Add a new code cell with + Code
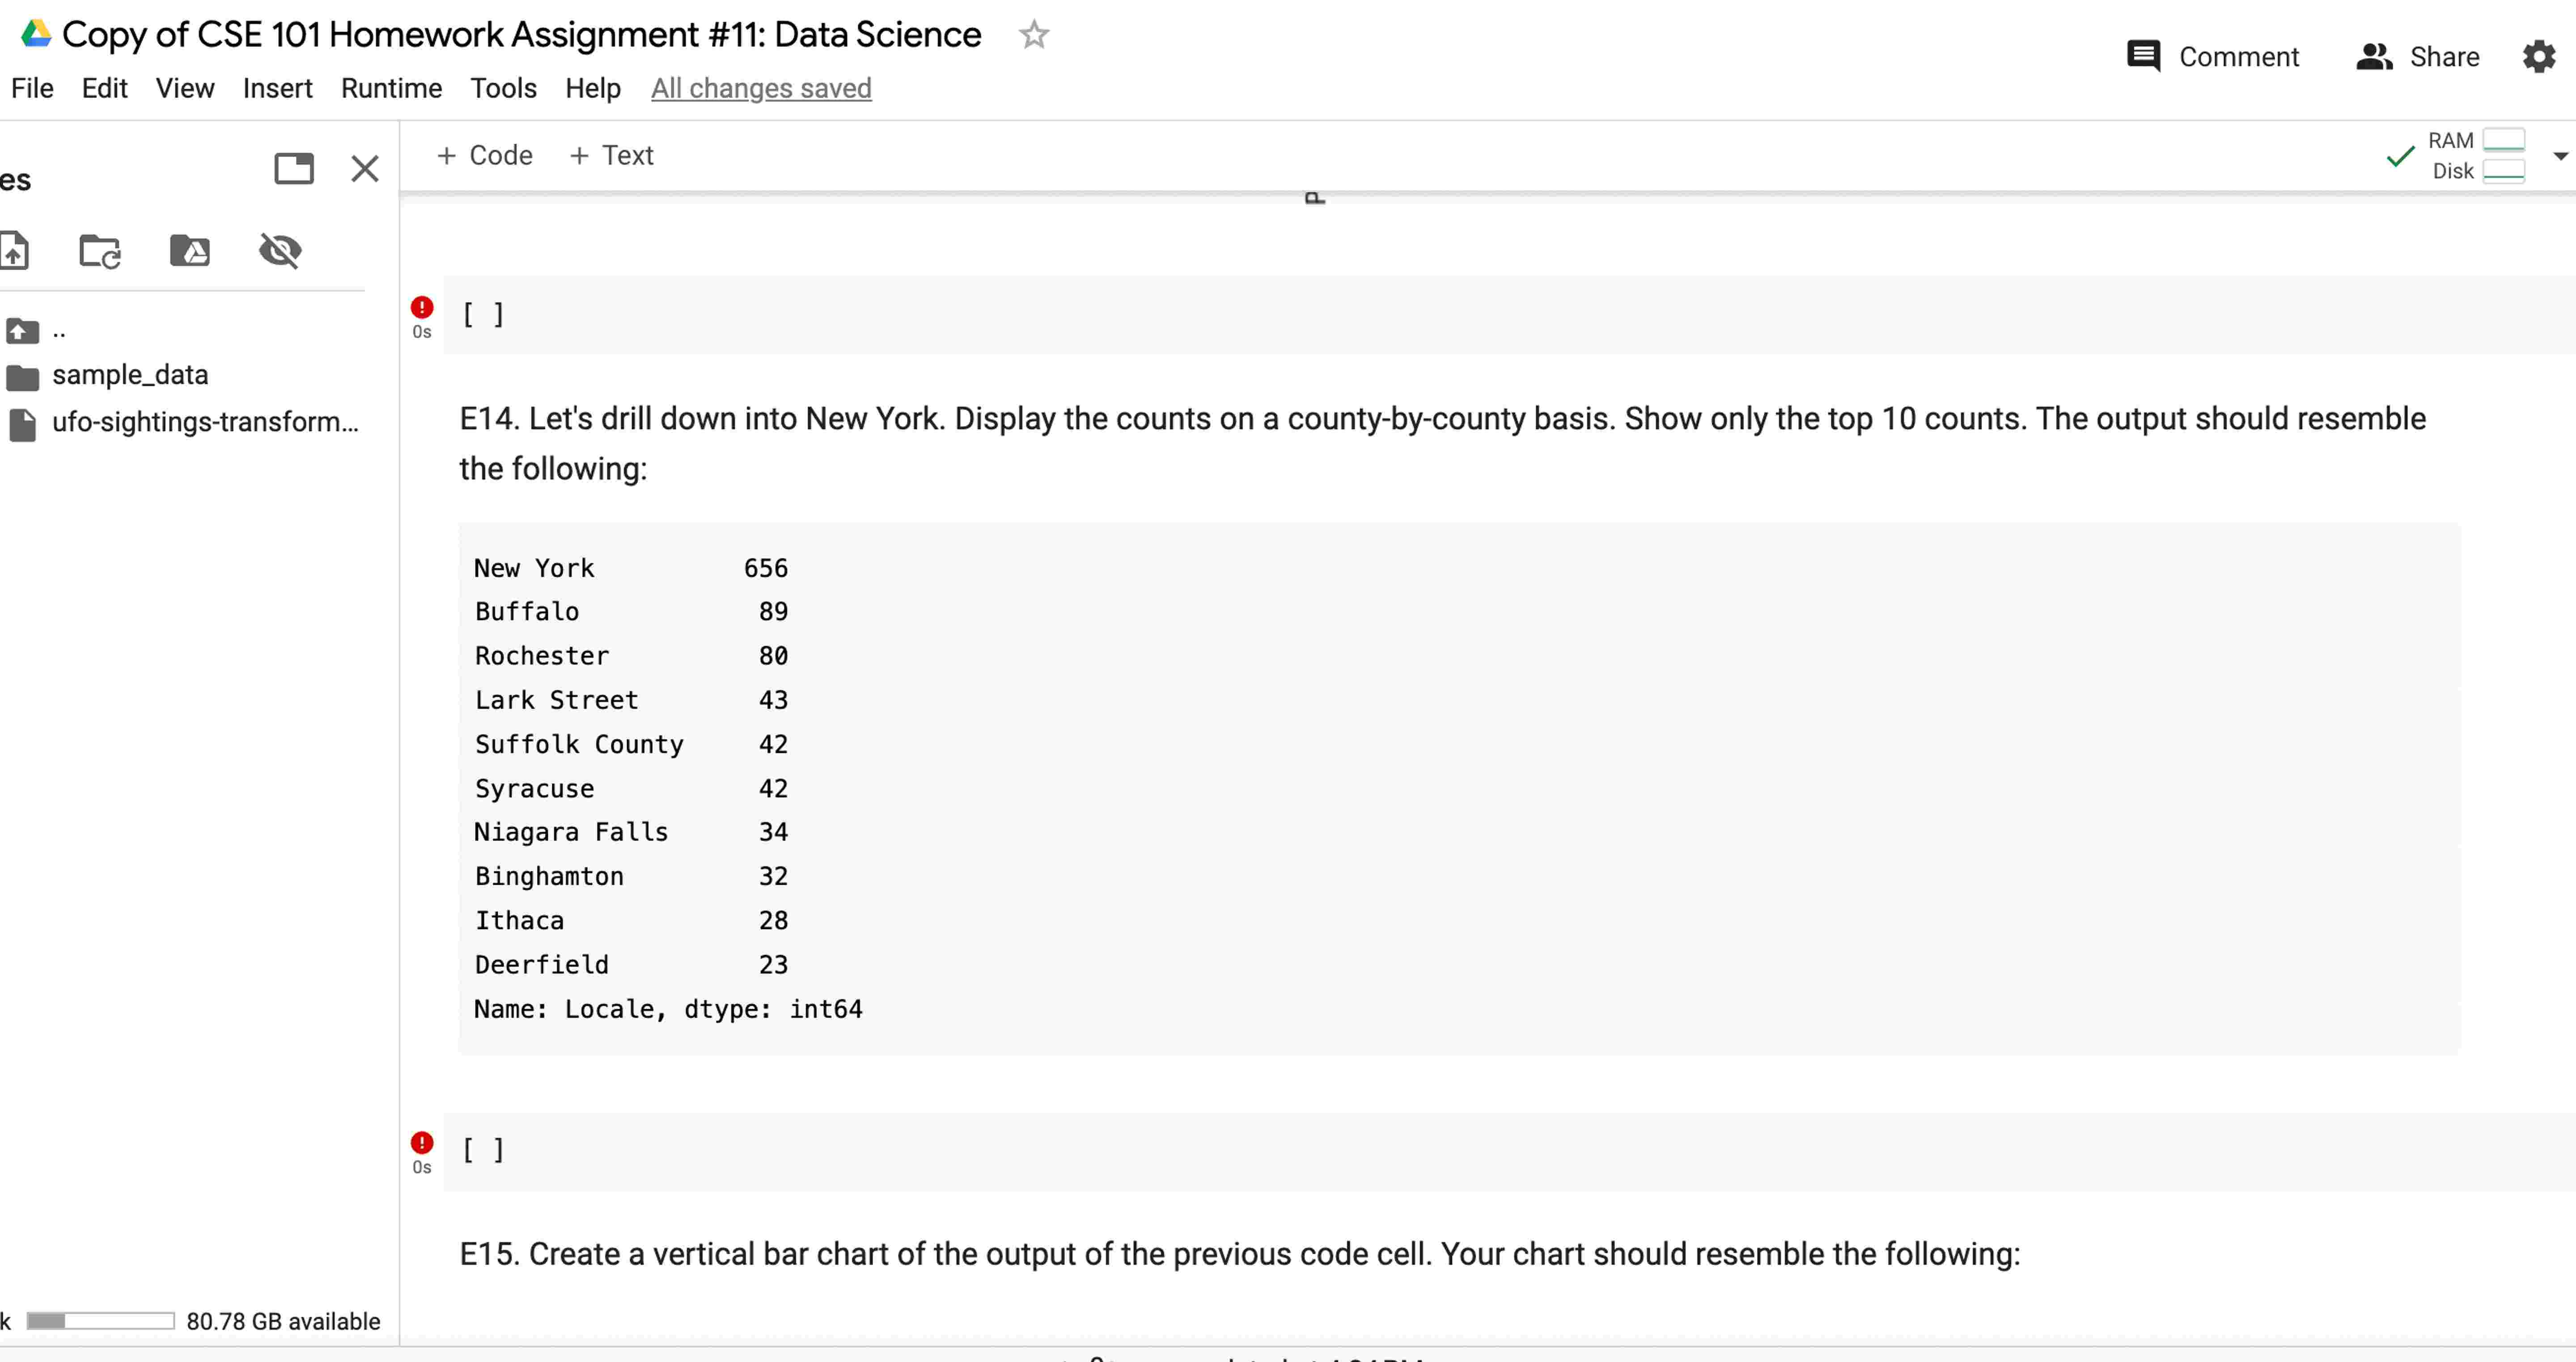 (x=484, y=155)
